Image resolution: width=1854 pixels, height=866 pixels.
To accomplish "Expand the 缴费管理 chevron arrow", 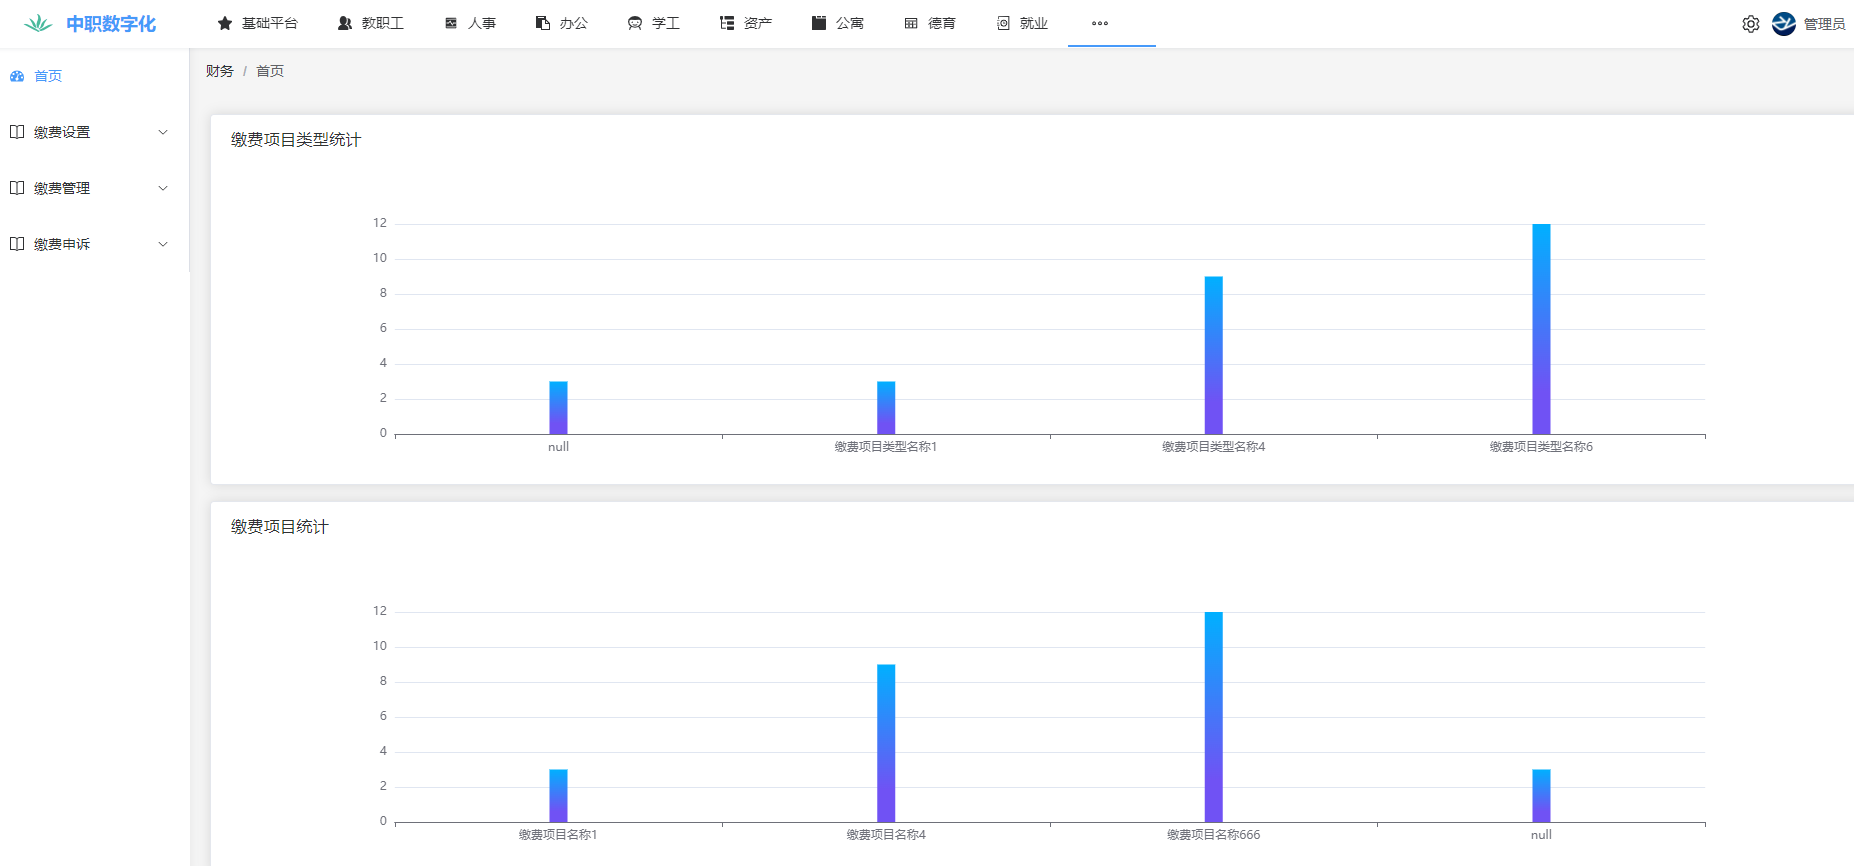I will click(x=163, y=188).
